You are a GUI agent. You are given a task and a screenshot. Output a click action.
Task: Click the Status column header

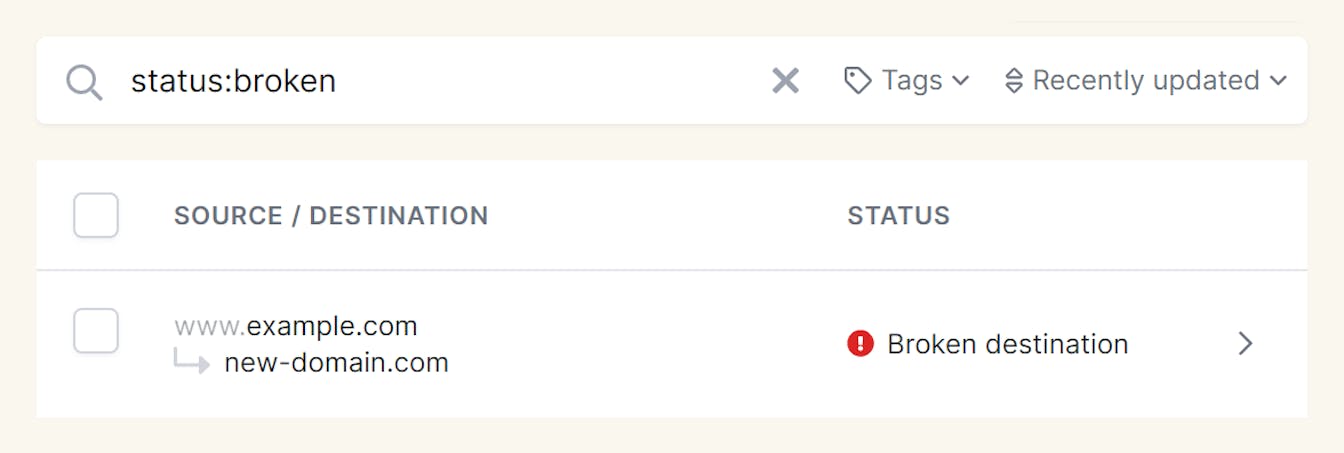898,215
